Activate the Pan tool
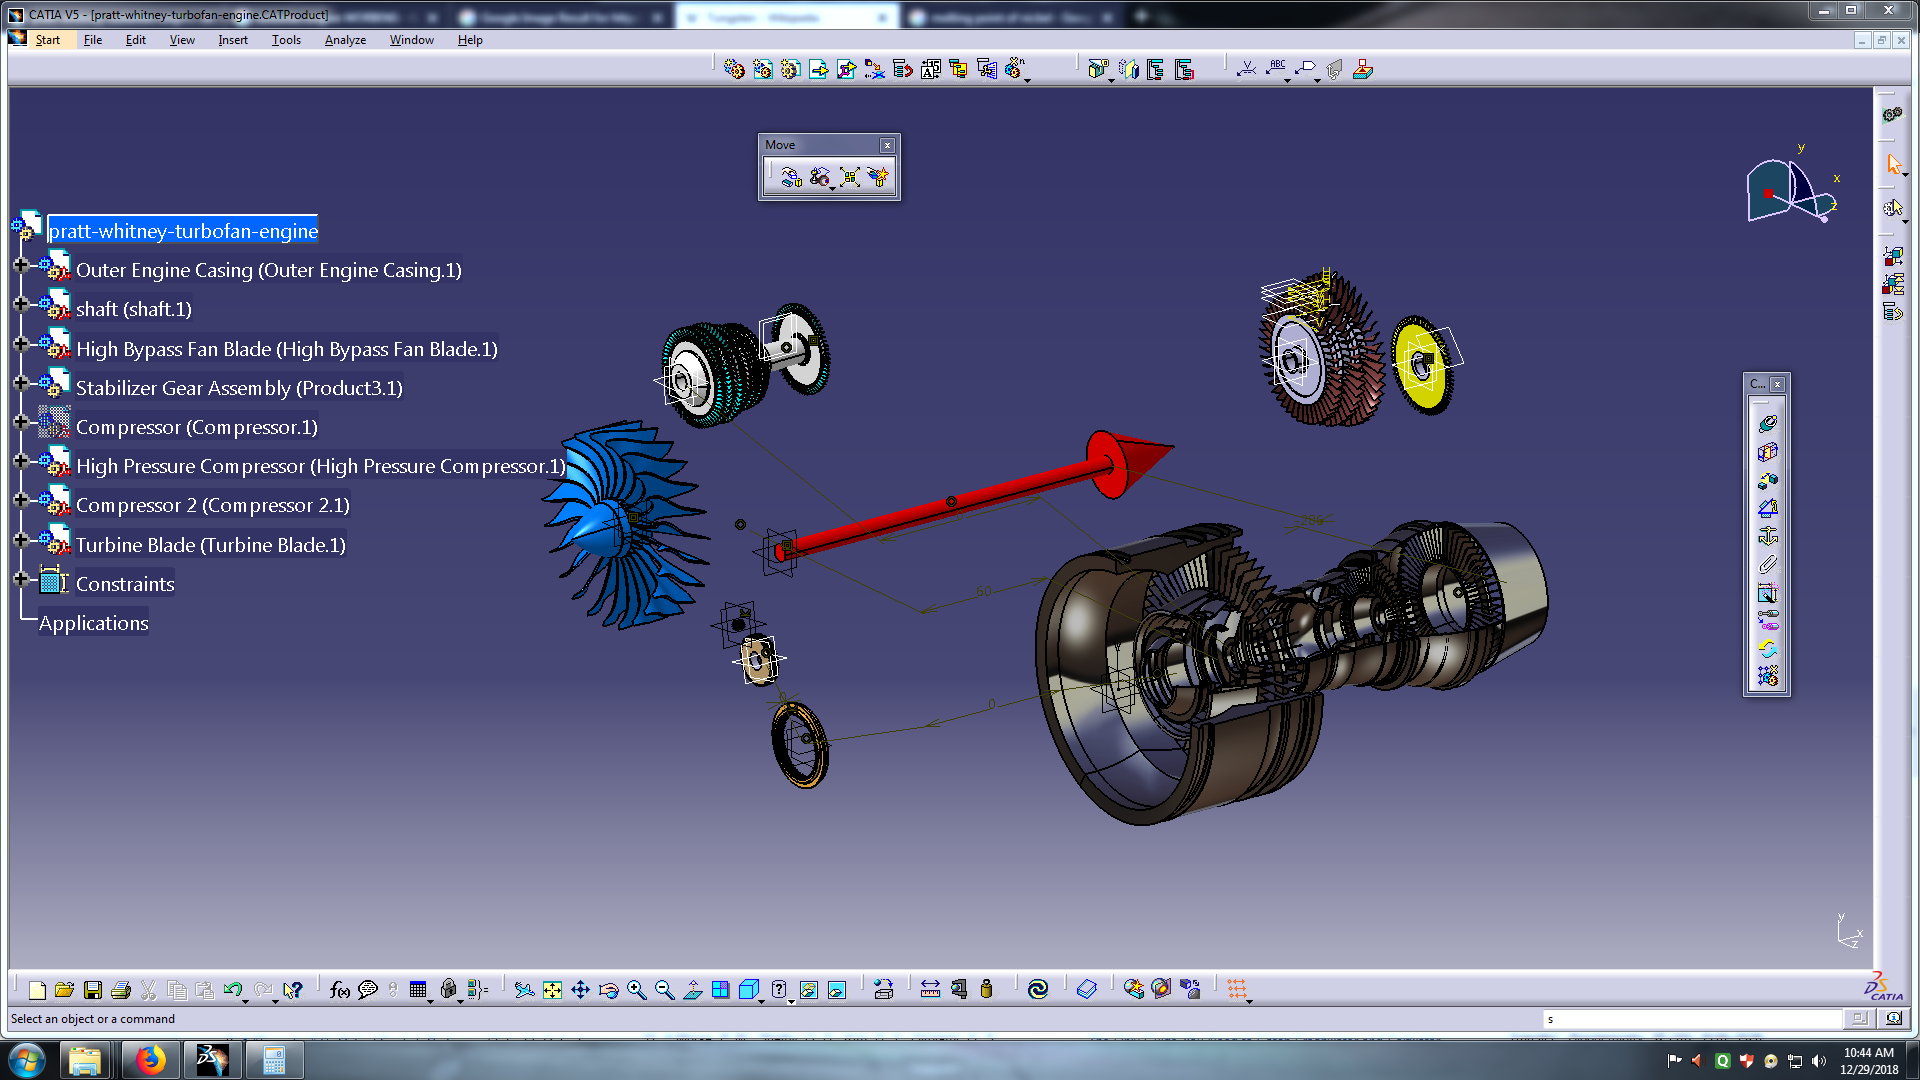The width and height of the screenshot is (1920, 1080). click(580, 990)
